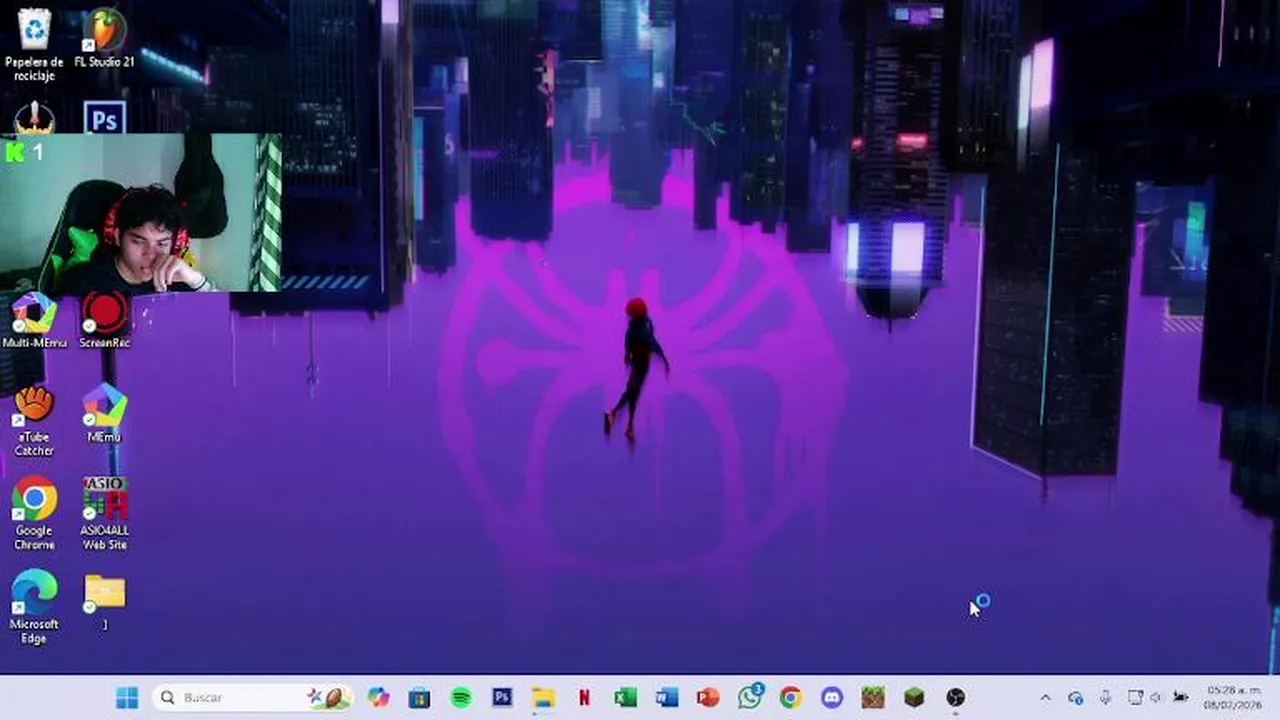Select the Microsoft Edge desktop icon

point(34,608)
